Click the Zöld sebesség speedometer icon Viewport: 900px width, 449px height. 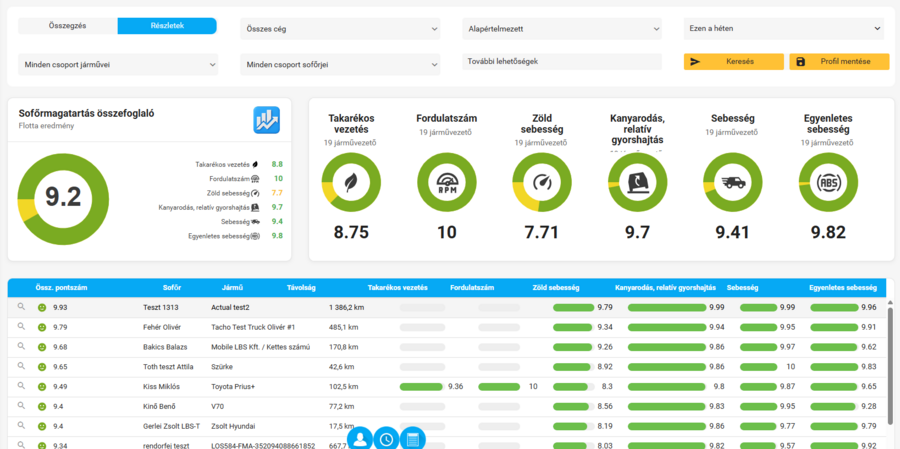coord(542,183)
